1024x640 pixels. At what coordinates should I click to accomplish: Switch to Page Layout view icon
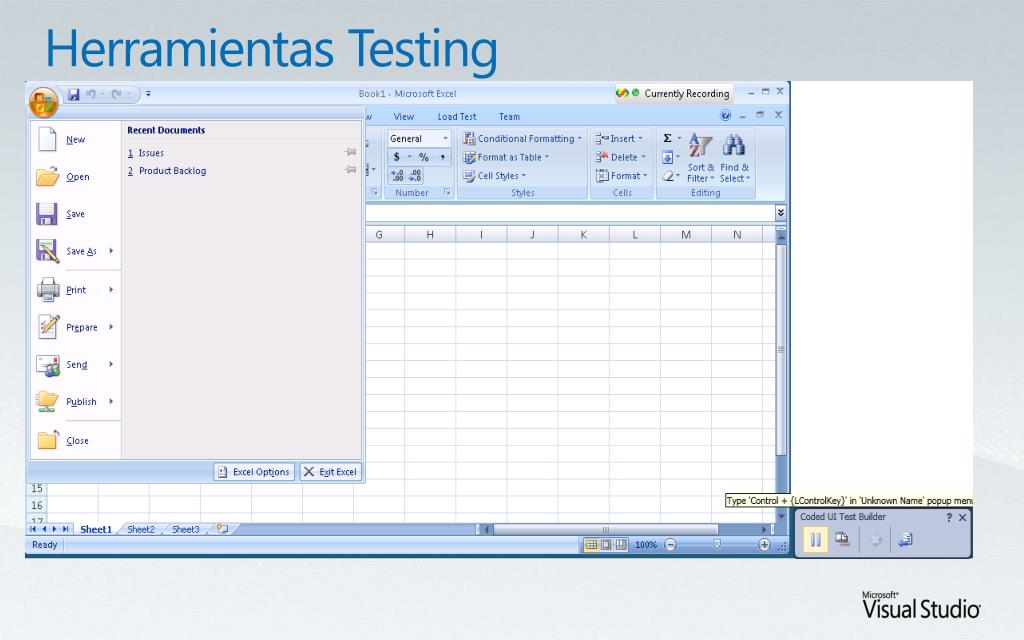(606, 545)
